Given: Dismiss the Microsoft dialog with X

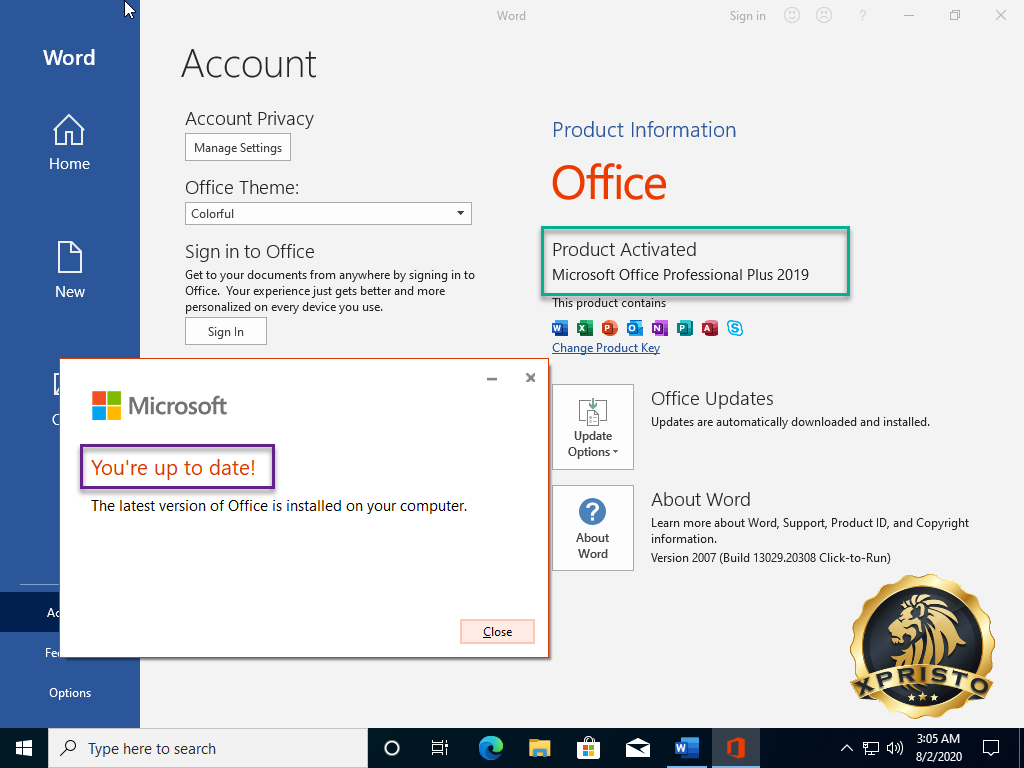Looking at the screenshot, I should point(530,378).
